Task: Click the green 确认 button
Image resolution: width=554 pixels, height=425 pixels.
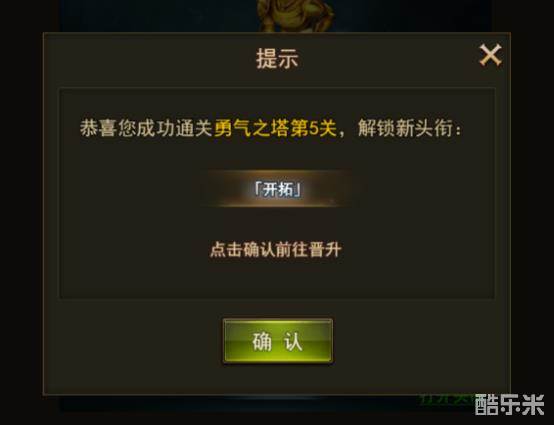Action: coord(278,341)
